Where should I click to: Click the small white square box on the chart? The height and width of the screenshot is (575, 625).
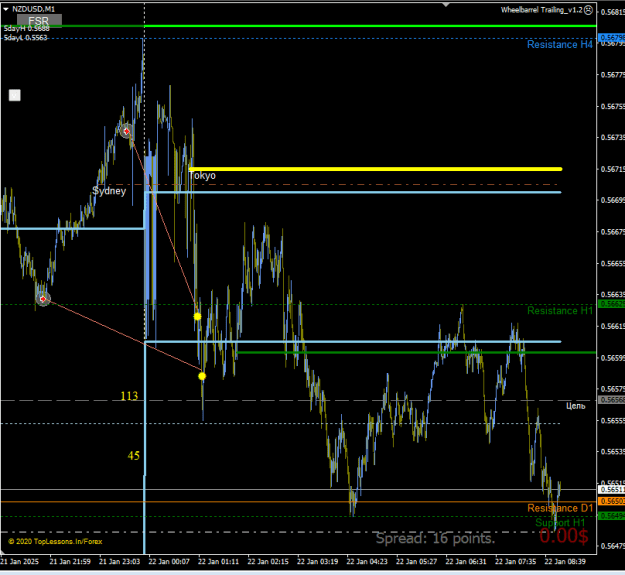tap(15, 95)
